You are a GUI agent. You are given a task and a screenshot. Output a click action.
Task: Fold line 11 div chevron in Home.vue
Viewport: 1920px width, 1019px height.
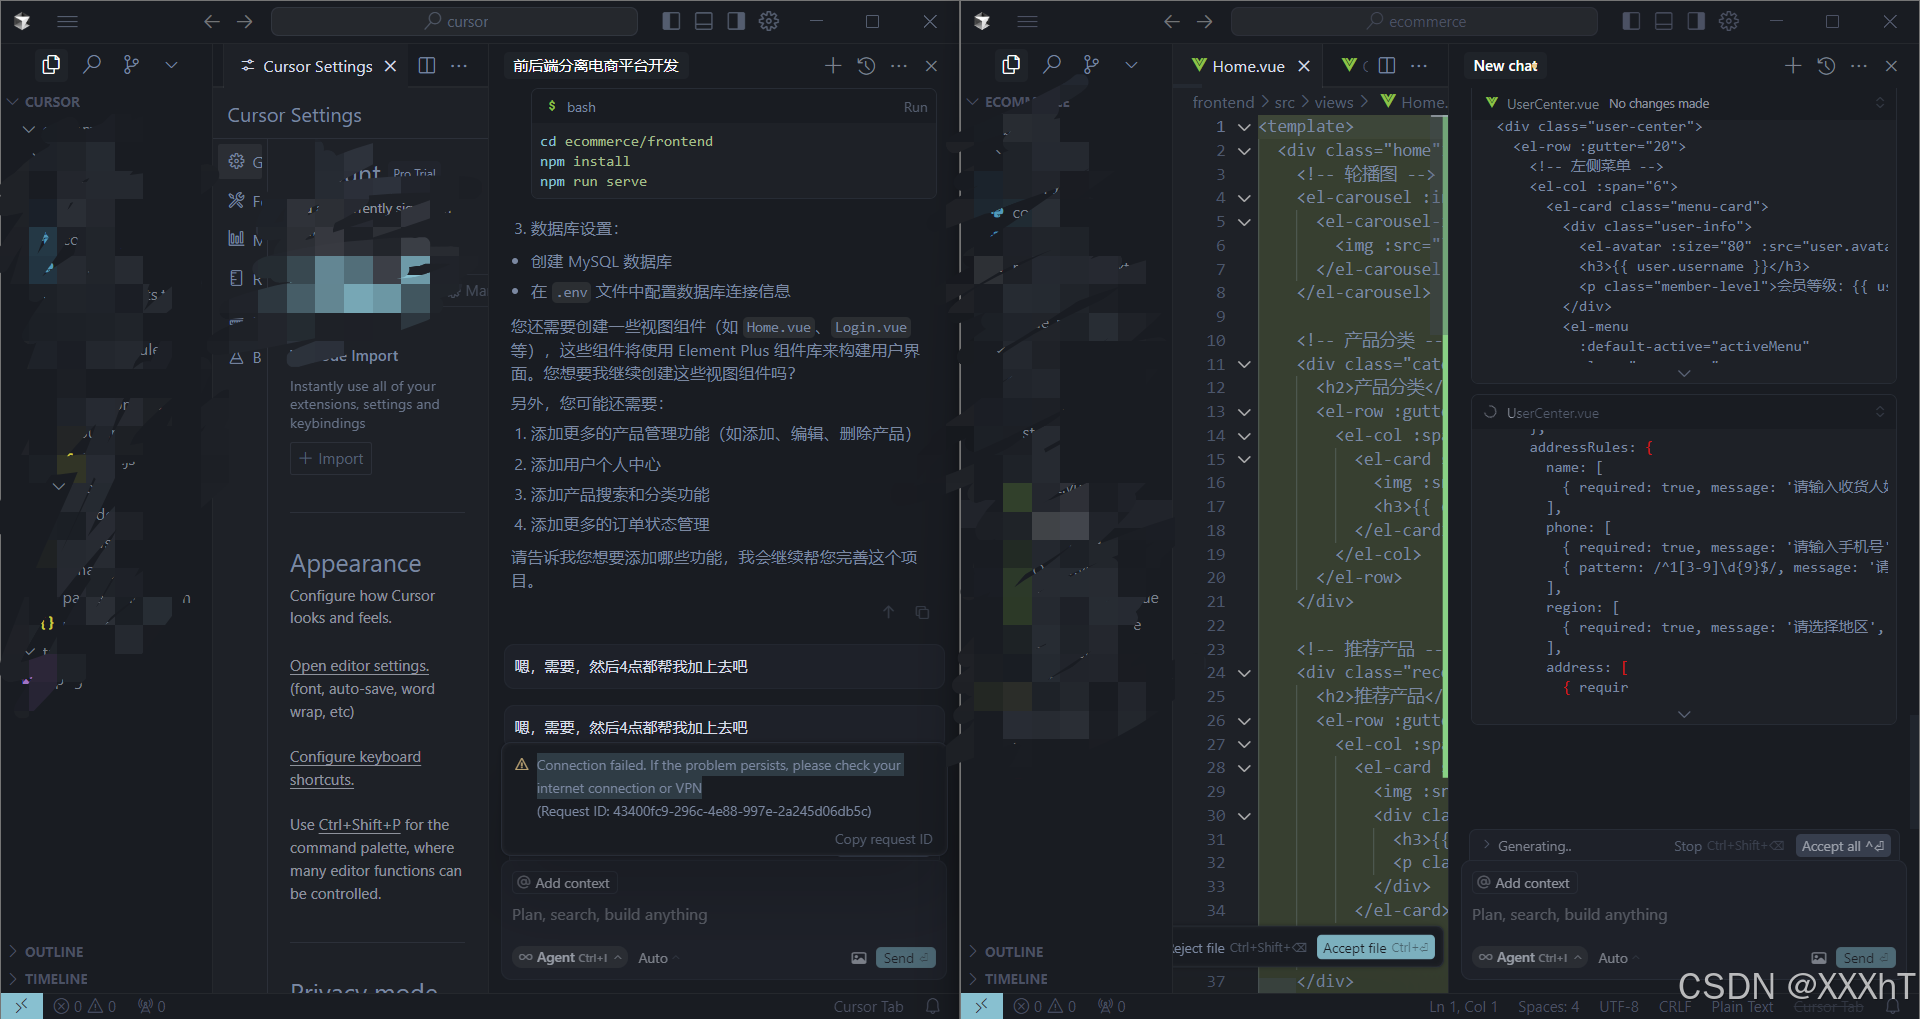[1244, 365]
